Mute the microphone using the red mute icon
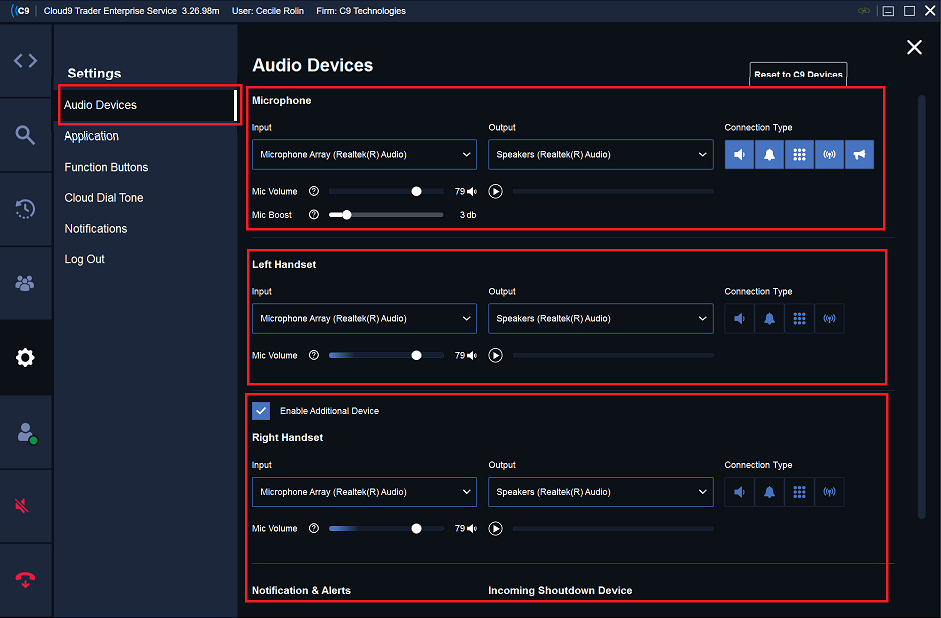The width and height of the screenshot is (941, 618). pyautogui.click(x=25, y=505)
